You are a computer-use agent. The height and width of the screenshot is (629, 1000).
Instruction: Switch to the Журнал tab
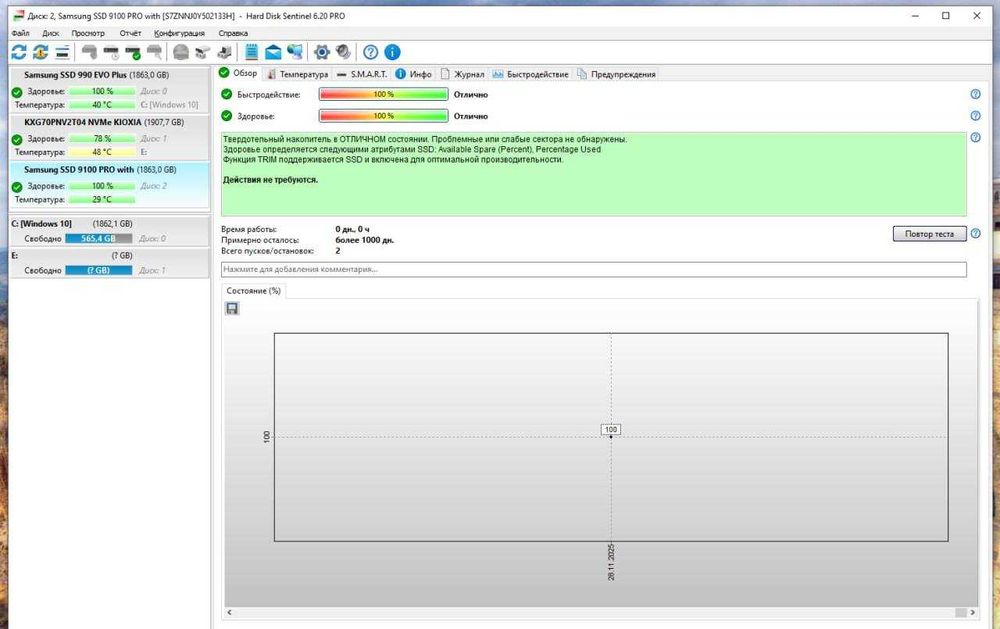point(462,74)
